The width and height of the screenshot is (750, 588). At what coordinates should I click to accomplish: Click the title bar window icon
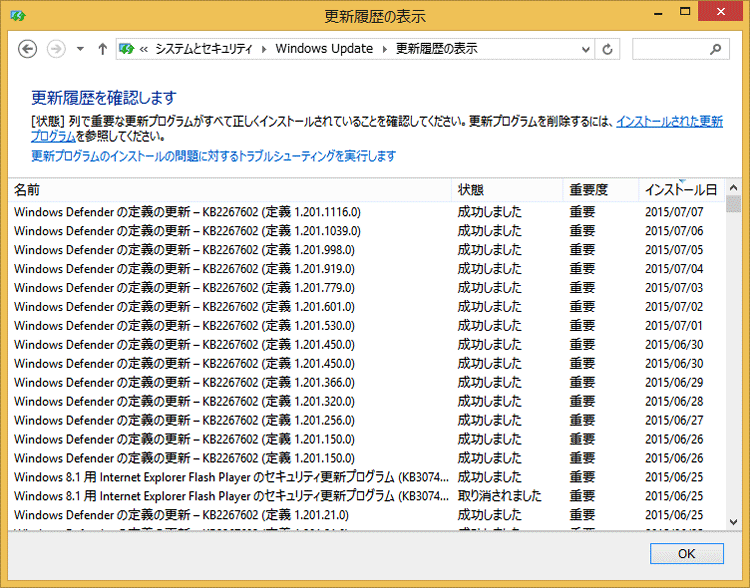click(x=18, y=16)
